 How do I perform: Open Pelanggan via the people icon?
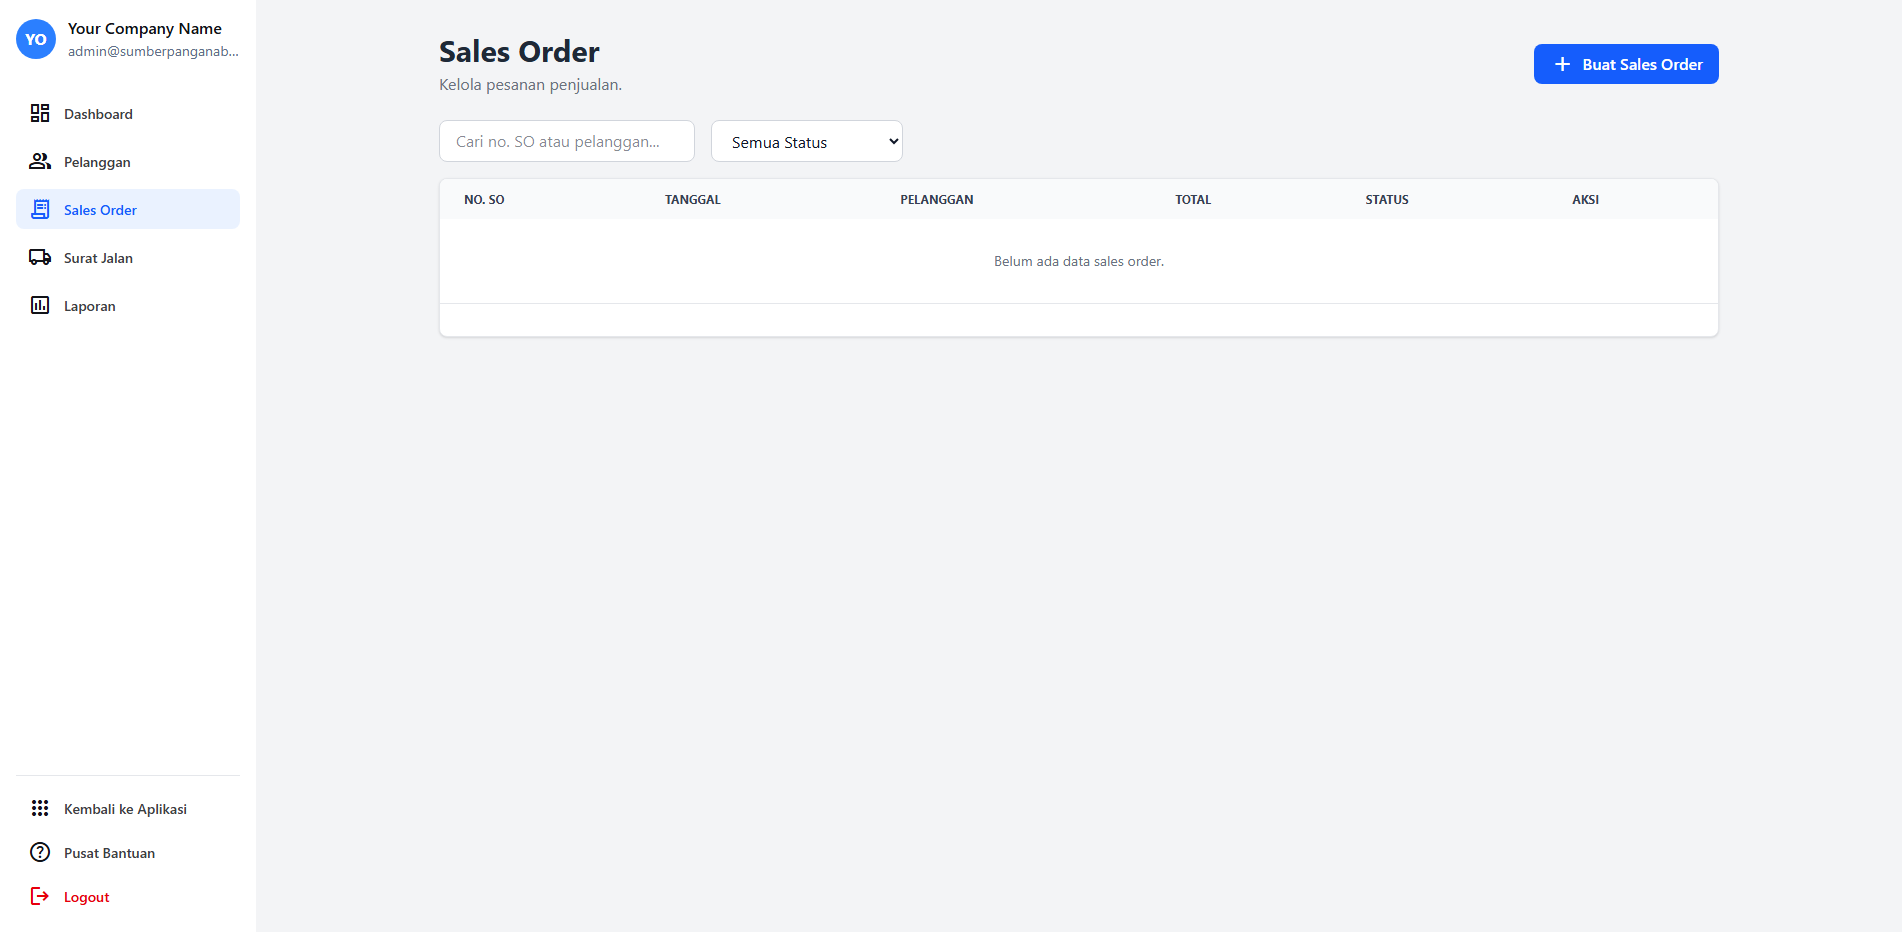point(40,161)
